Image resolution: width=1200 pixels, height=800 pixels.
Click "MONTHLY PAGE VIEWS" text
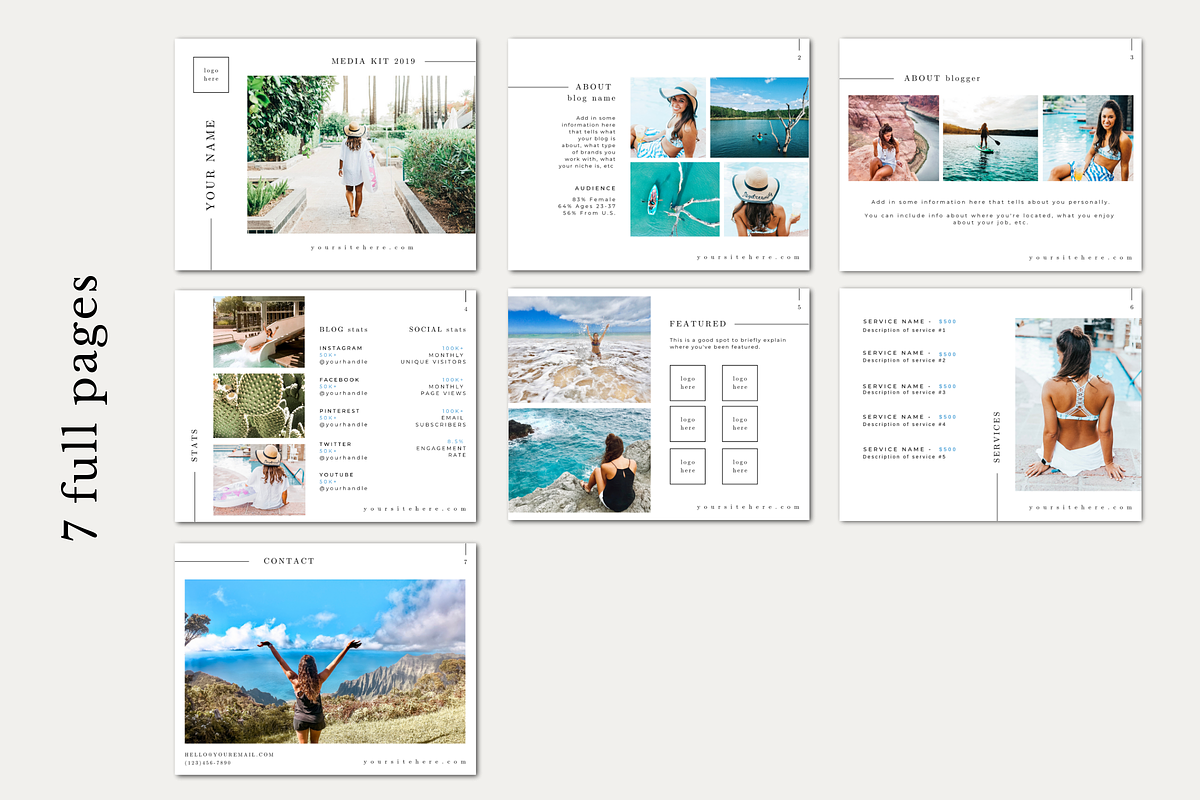click(443, 390)
